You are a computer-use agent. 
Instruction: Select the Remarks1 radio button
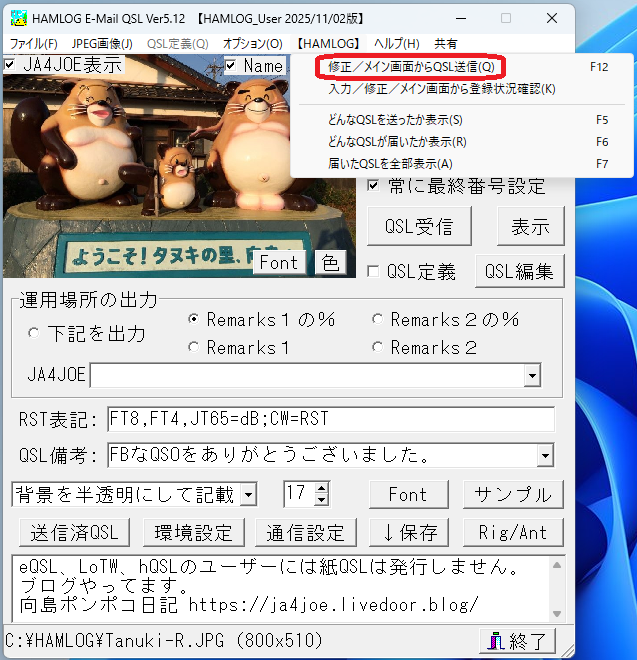(x=193, y=348)
